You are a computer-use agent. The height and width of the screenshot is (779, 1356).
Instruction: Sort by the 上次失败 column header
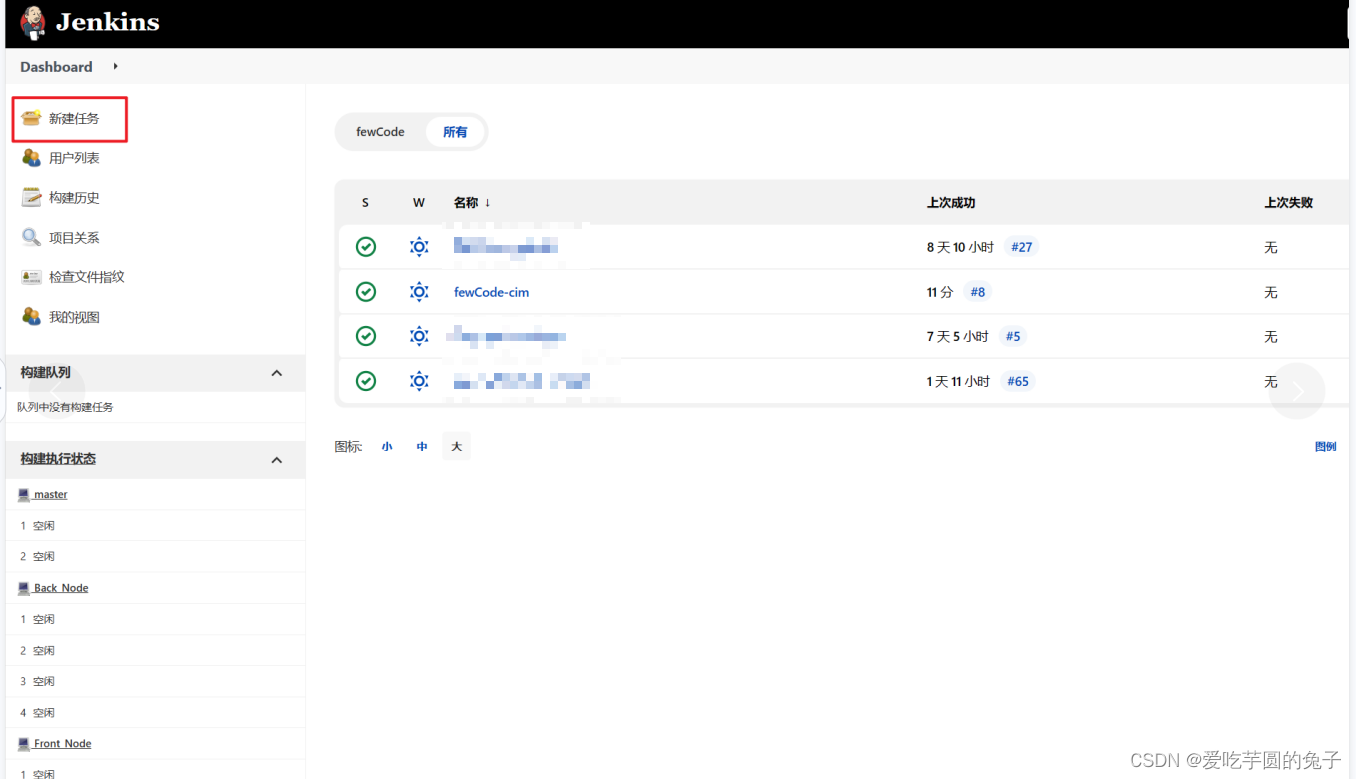point(1289,203)
